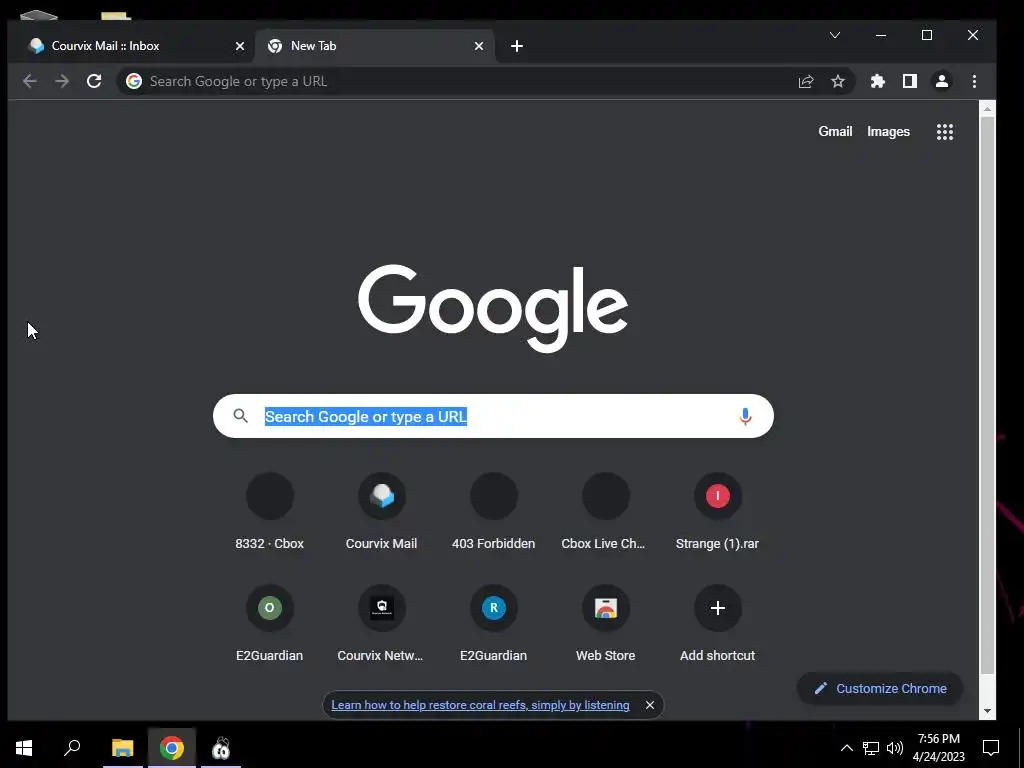
Task: Close the New Tab tab
Action: (x=479, y=46)
